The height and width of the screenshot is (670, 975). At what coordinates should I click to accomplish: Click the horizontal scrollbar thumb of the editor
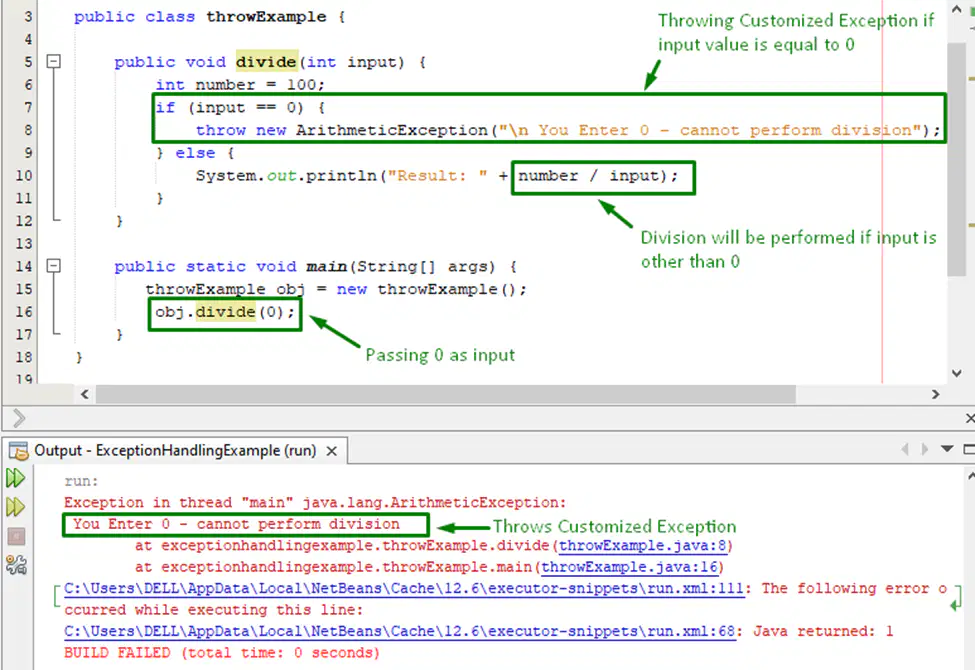coord(445,394)
